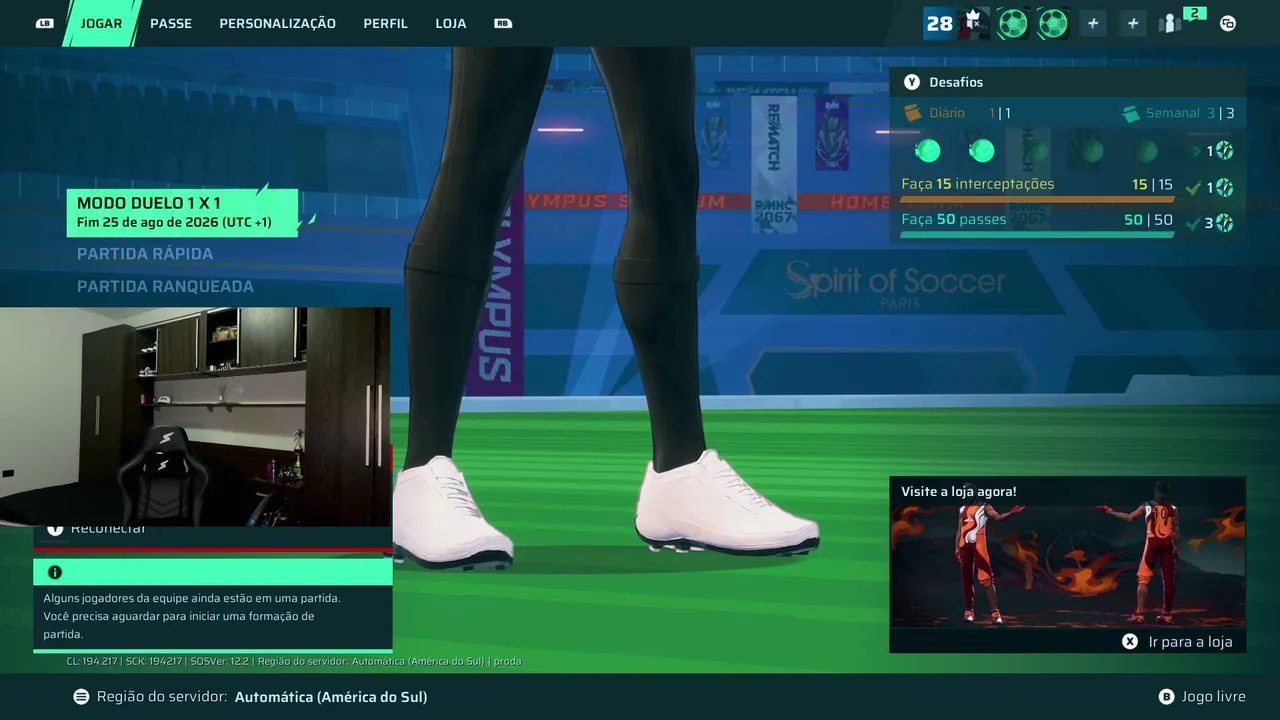Click the Diário challenge box icon
The height and width of the screenshot is (720, 1280).
coord(912,113)
